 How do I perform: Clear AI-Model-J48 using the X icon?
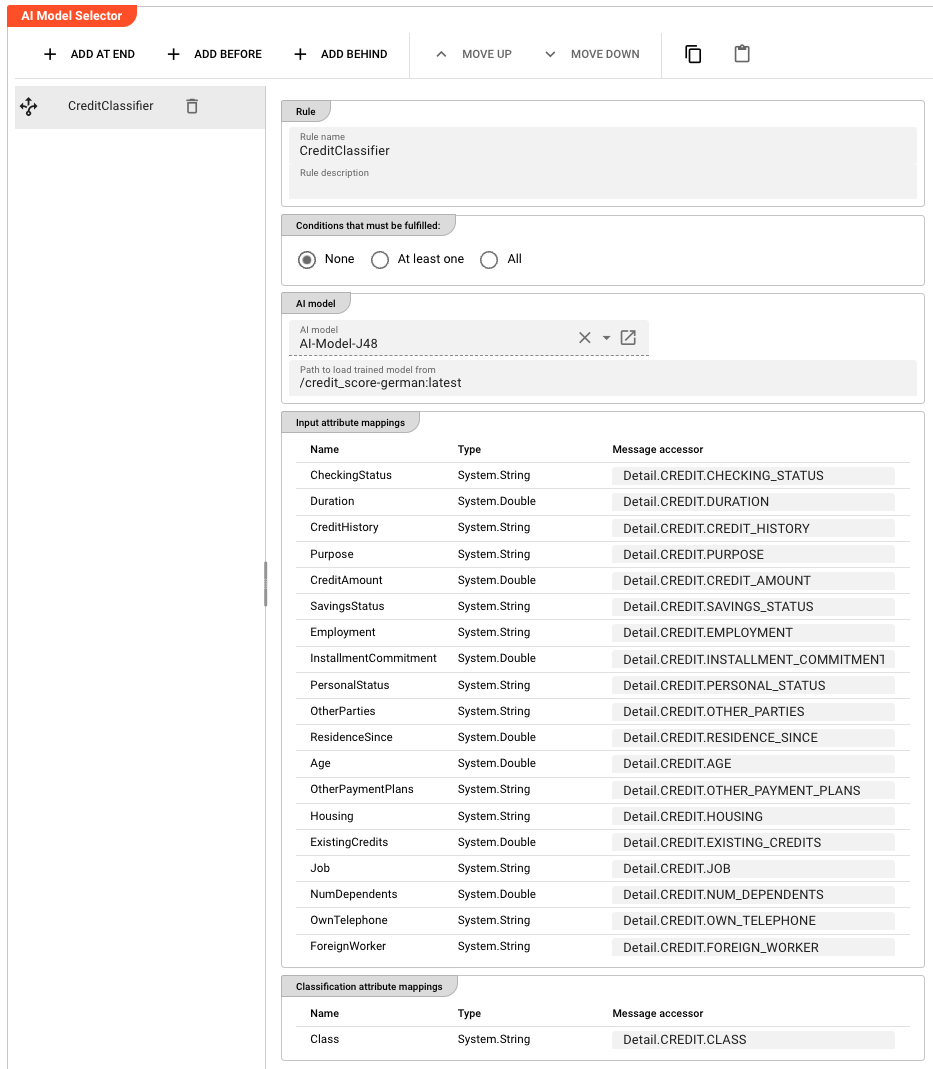(x=584, y=337)
